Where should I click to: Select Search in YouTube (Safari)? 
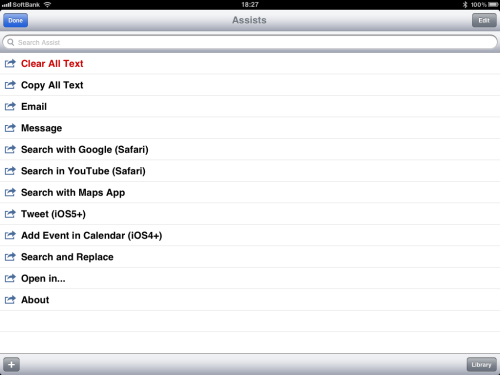pos(250,171)
